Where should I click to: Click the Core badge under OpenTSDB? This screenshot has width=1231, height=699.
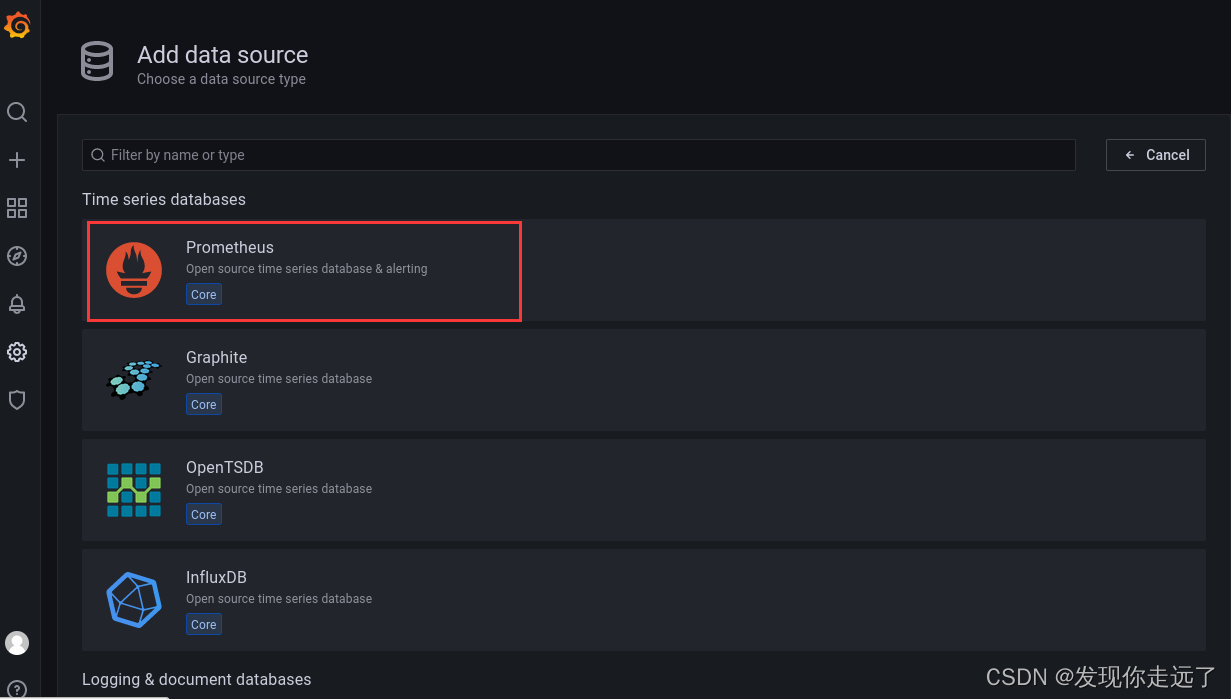click(204, 515)
